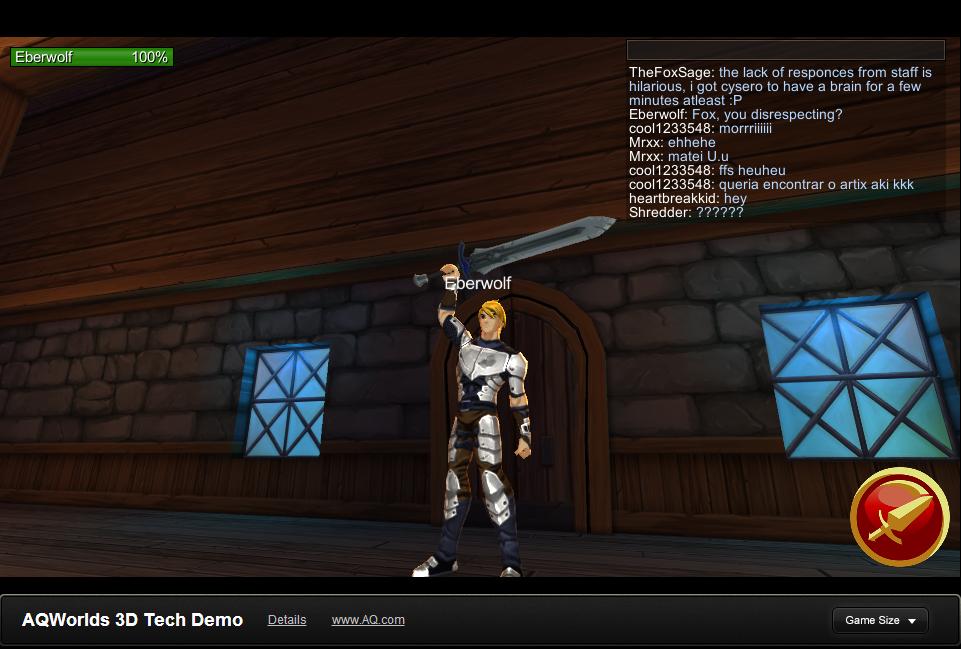Open the Game Size dropdown
Screen dimensions: 961x649
point(880,620)
